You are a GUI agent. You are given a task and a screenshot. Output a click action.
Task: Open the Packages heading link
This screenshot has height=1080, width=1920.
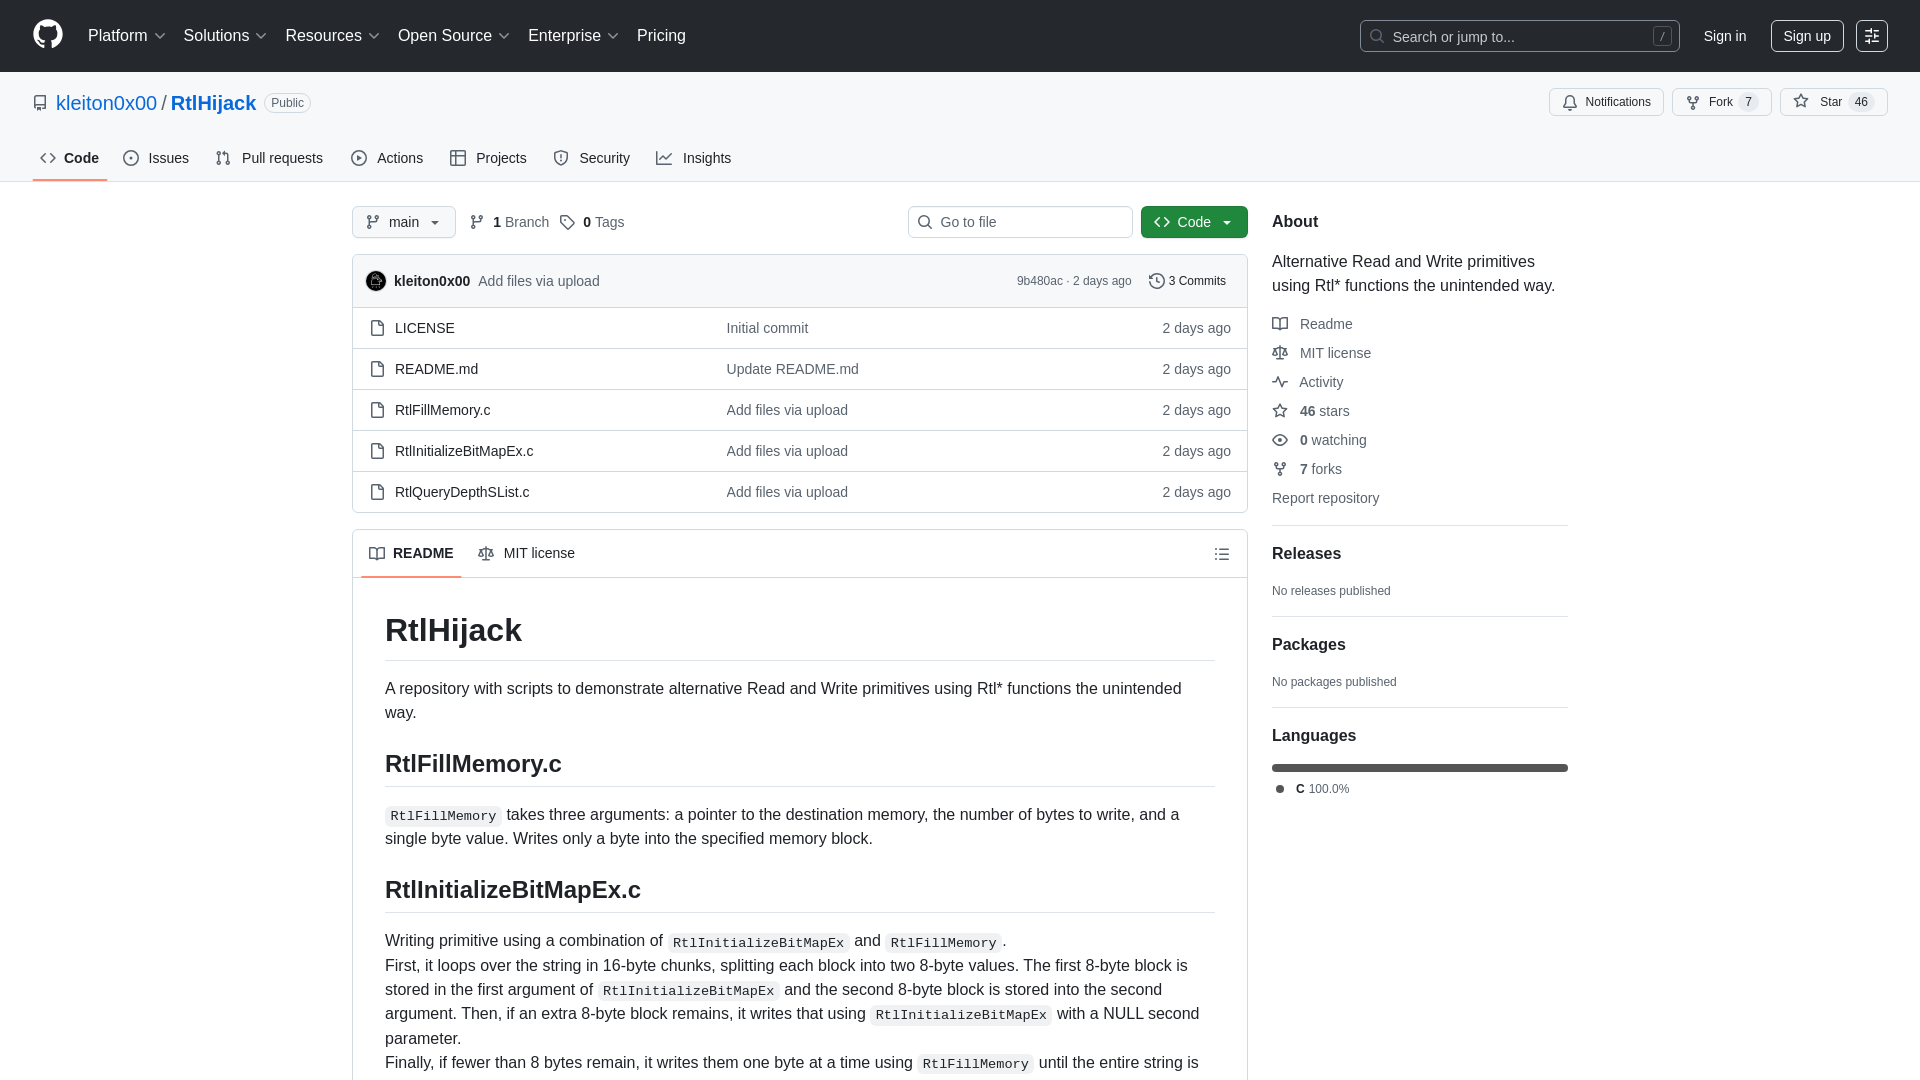pos(1308,645)
